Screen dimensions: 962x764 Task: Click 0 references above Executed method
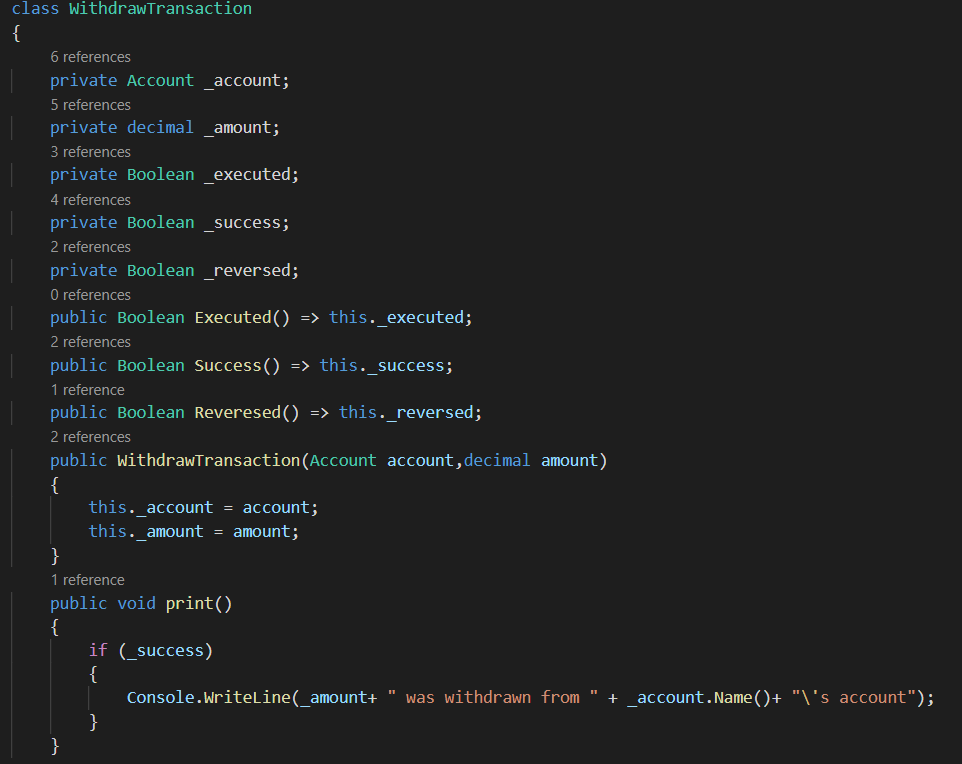click(90, 294)
